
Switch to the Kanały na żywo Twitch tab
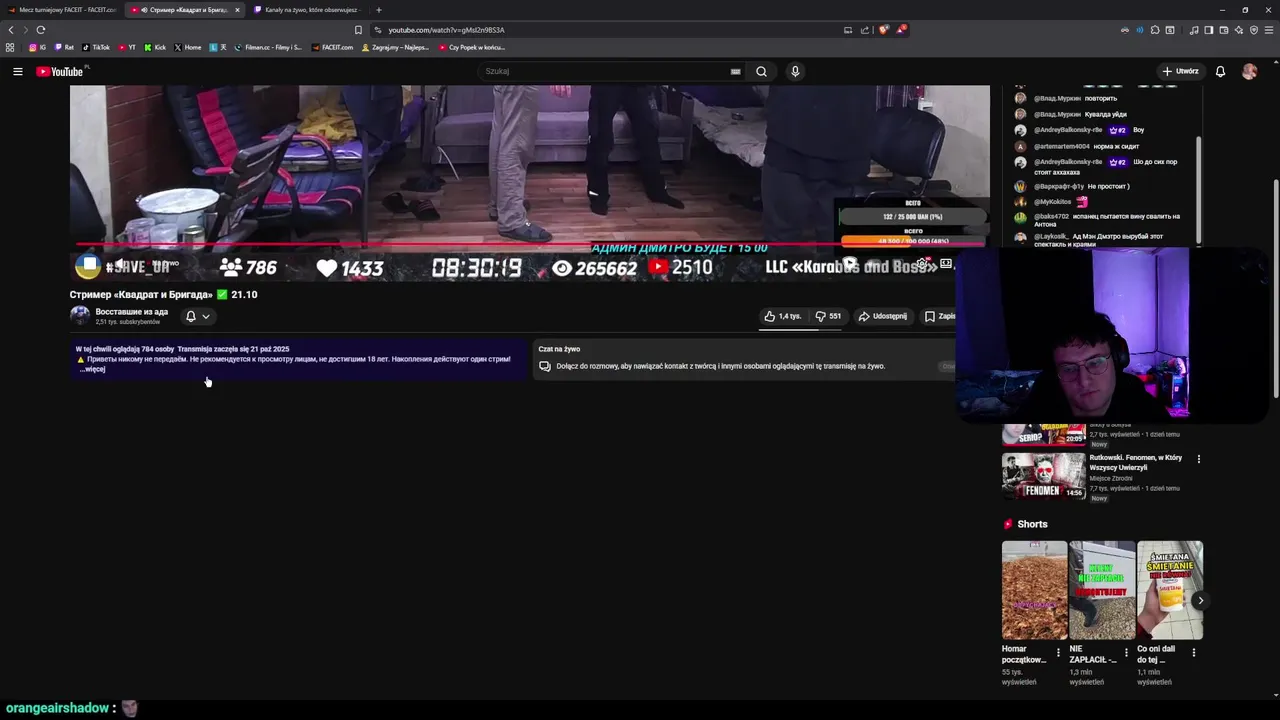pyautogui.click(x=307, y=10)
